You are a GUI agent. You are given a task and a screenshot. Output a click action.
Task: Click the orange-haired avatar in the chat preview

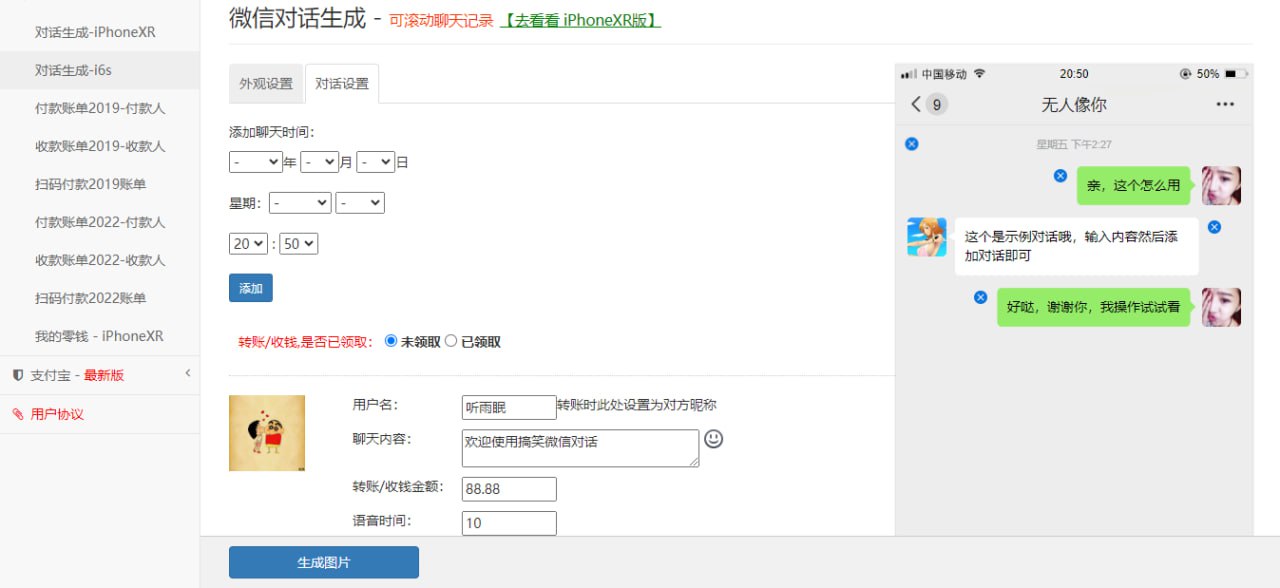(926, 237)
